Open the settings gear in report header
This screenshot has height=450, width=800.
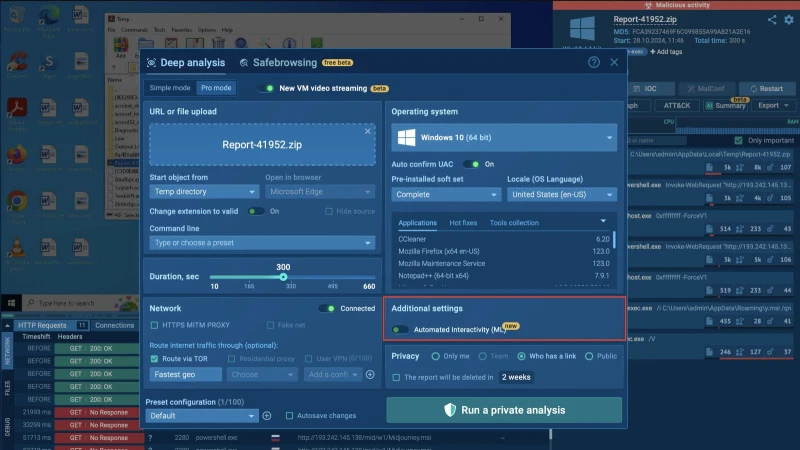tap(789, 19)
